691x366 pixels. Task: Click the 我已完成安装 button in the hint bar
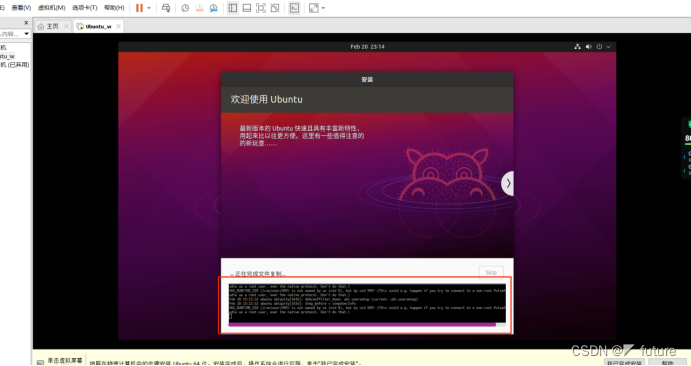coord(624,363)
